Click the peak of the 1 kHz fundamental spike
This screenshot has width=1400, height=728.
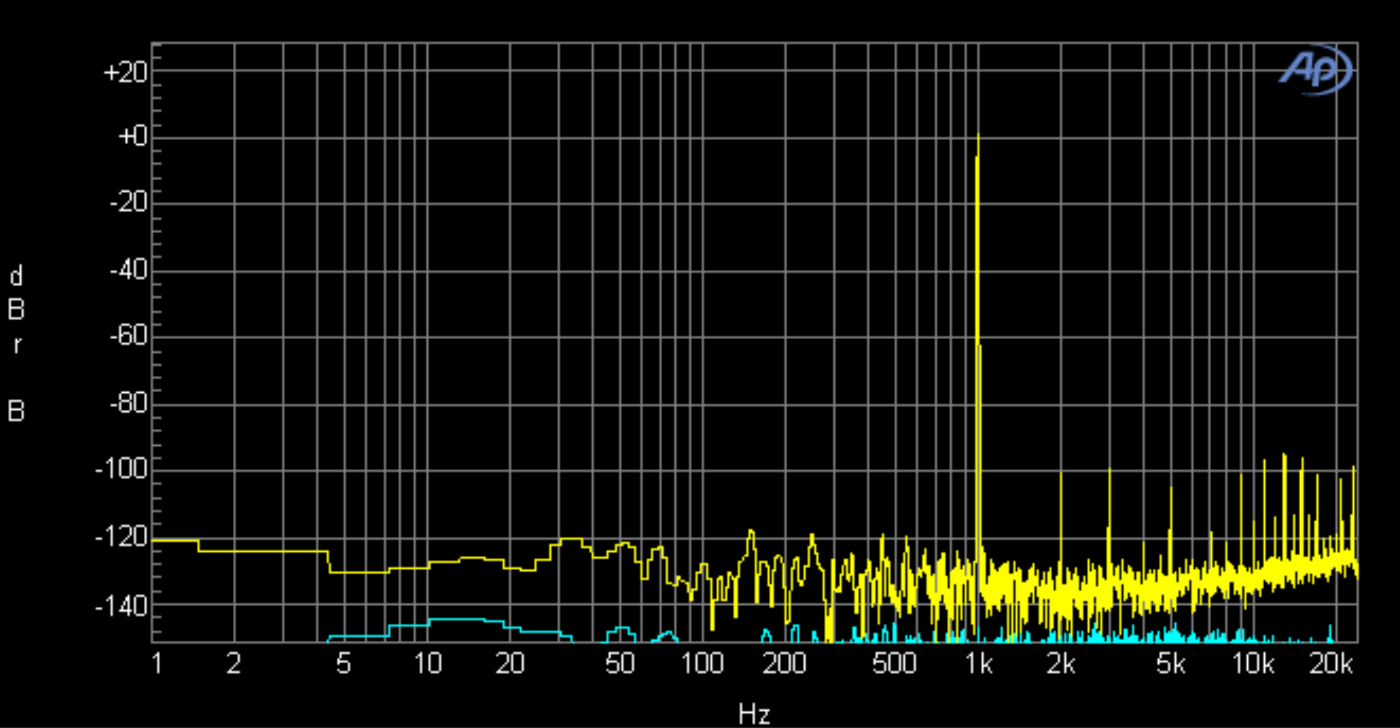pos(978,135)
